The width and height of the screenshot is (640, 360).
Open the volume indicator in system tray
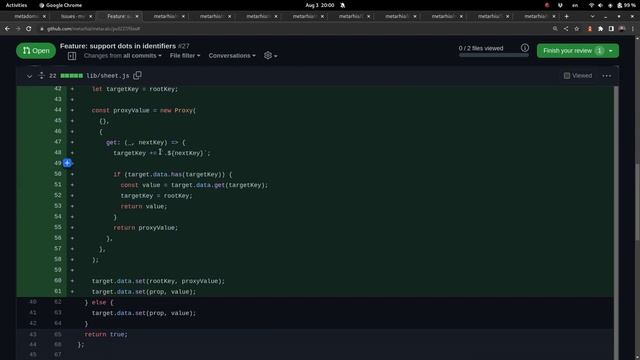click(600, 5)
